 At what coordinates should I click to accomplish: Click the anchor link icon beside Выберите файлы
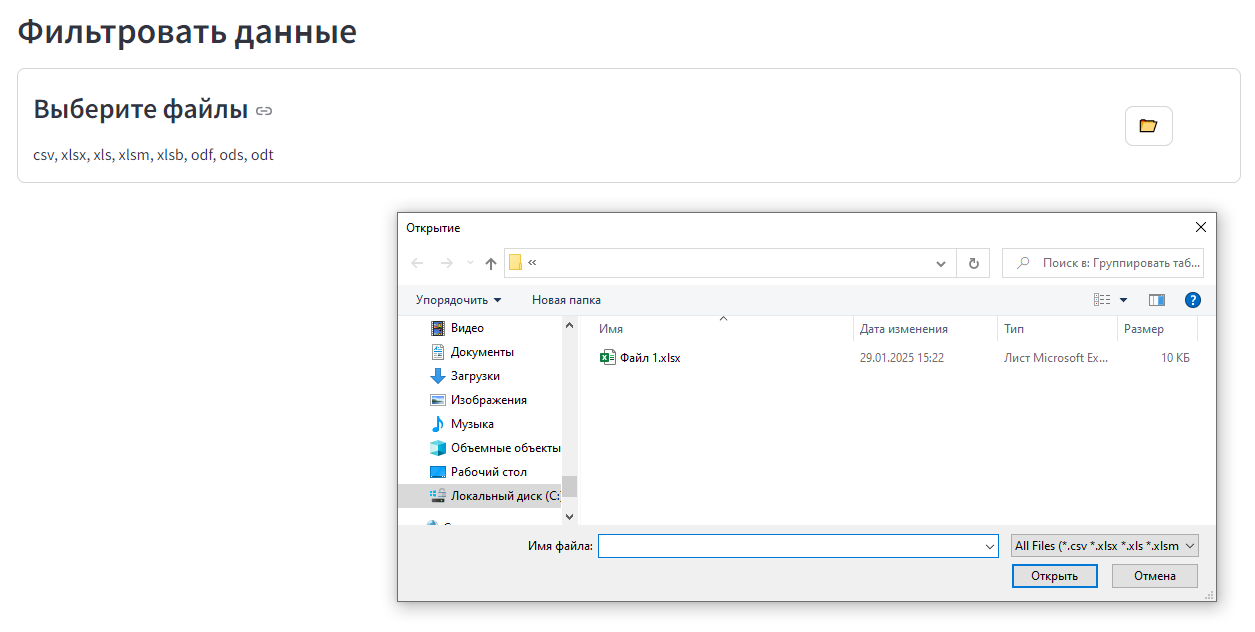pos(264,111)
